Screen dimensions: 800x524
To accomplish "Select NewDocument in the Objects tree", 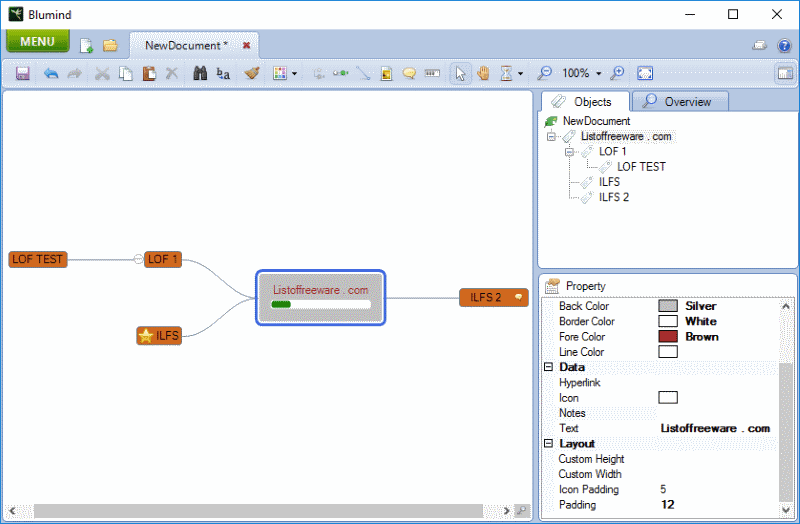I will [596, 121].
